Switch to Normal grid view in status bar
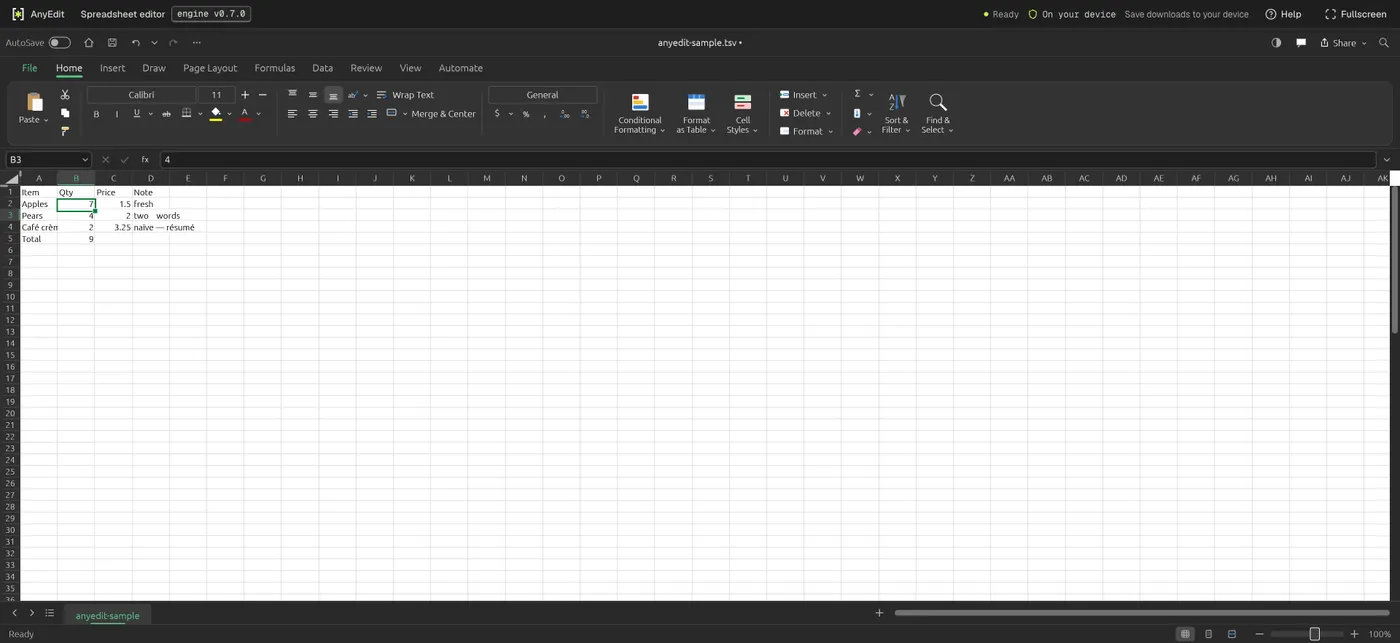 click(1186, 634)
